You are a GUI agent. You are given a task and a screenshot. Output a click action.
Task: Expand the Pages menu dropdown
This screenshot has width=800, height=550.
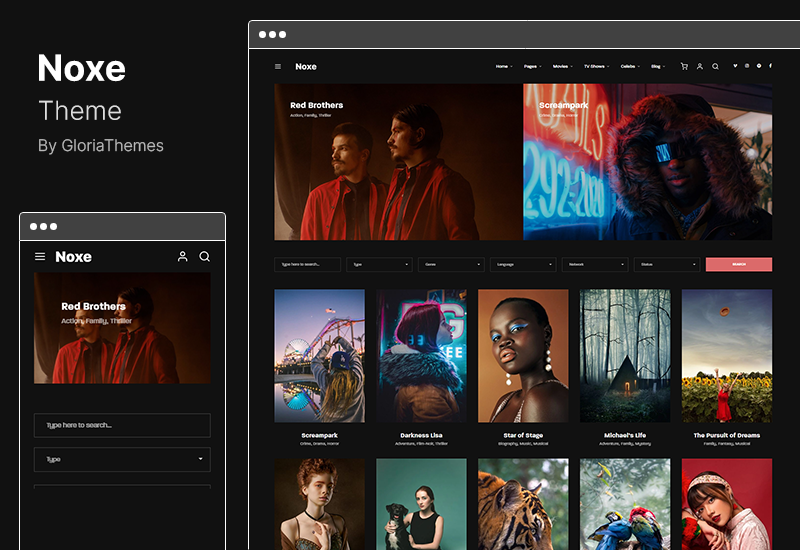tap(532, 66)
